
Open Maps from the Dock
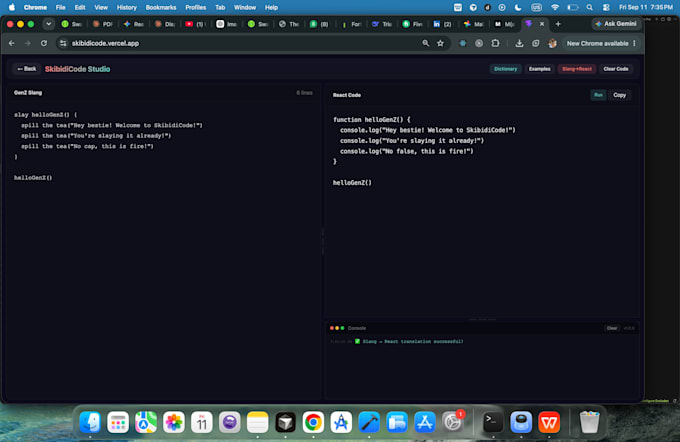click(x=146, y=422)
